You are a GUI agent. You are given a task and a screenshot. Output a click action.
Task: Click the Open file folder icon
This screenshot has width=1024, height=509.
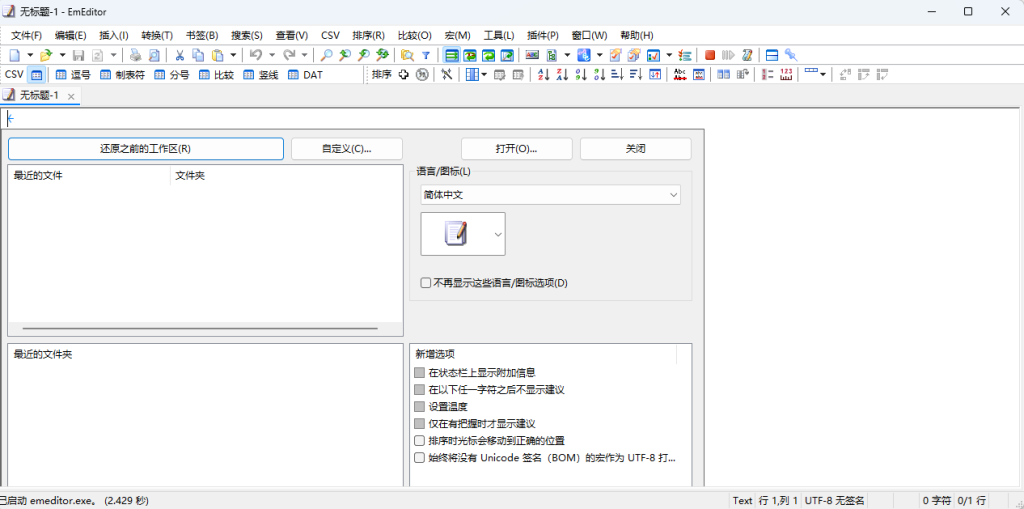point(46,55)
